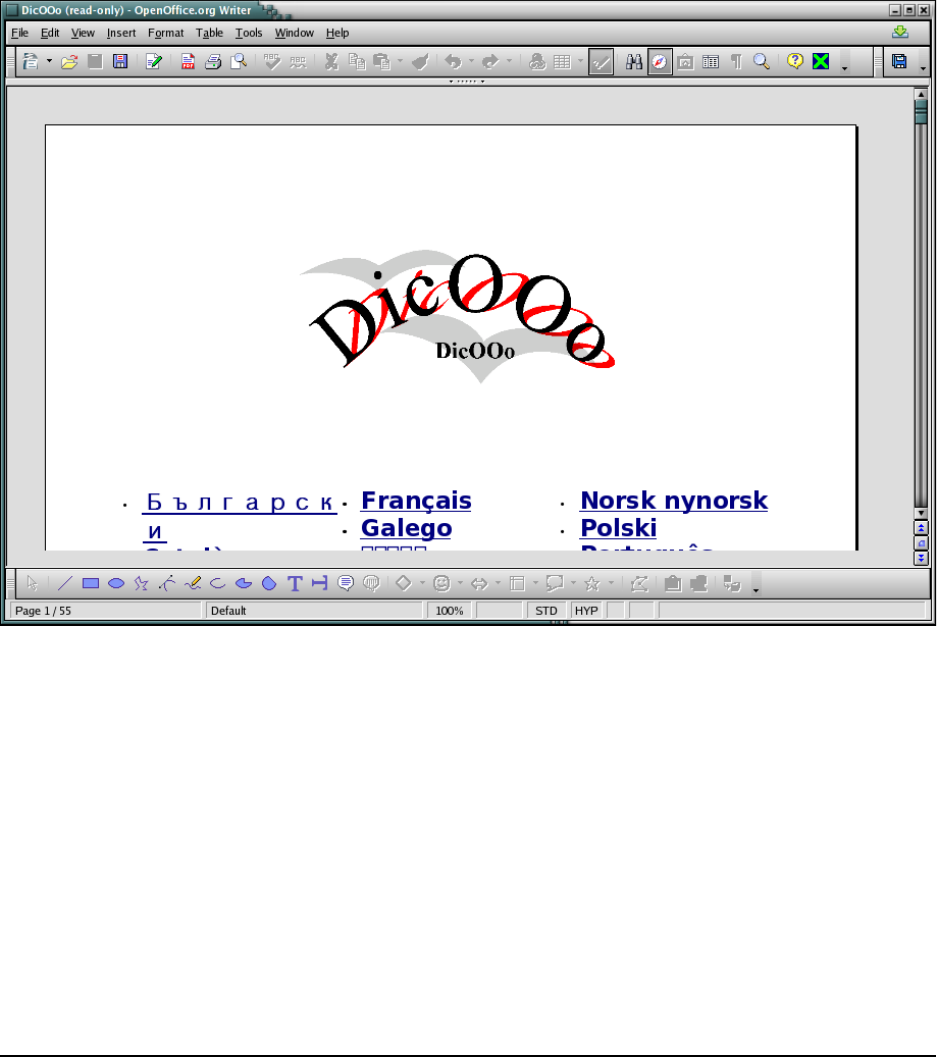Image resolution: width=937 pixels, height=1057 pixels.
Task: Toggle the Show Draw Functions button
Action: tap(601, 63)
